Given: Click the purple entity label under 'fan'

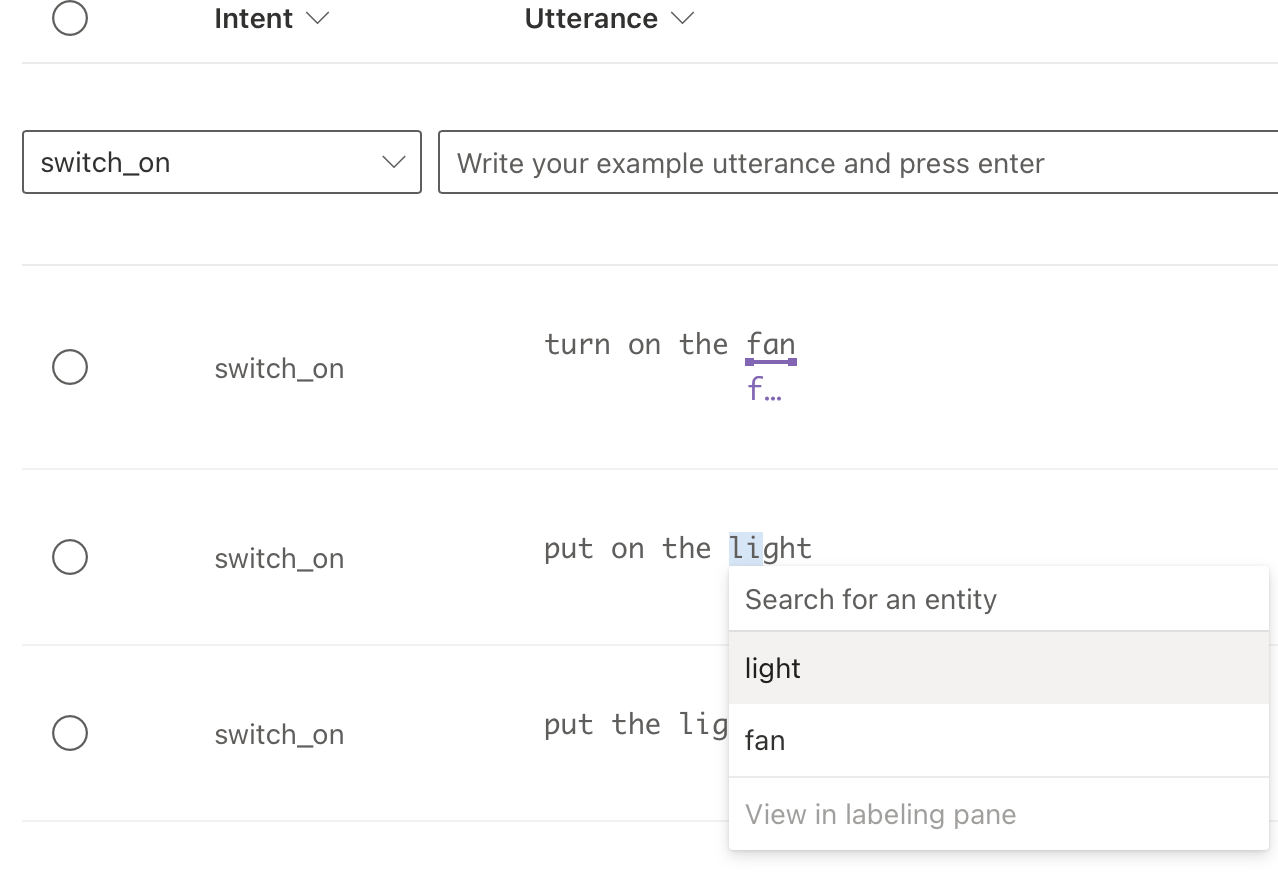Looking at the screenshot, I should [x=765, y=390].
